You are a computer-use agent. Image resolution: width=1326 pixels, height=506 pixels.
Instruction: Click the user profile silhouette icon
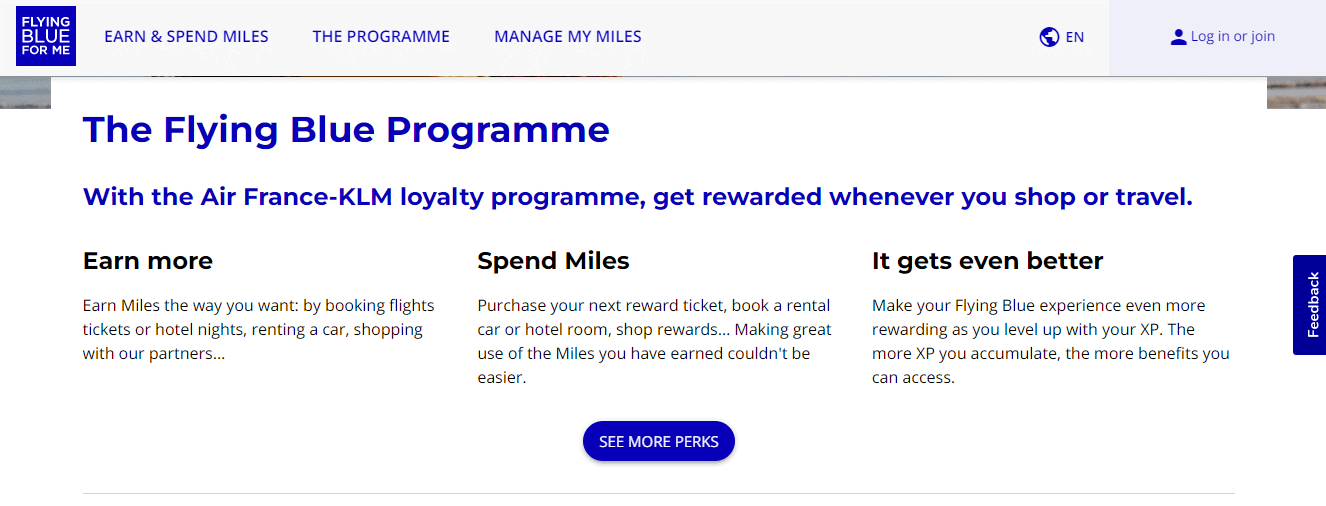(x=1178, y=37)
